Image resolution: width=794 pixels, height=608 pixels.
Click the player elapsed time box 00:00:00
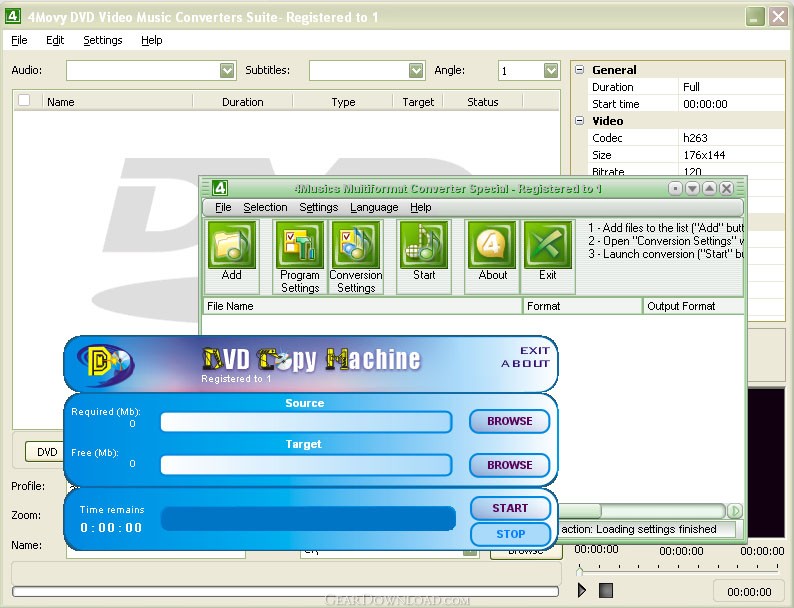coord(748,591)
